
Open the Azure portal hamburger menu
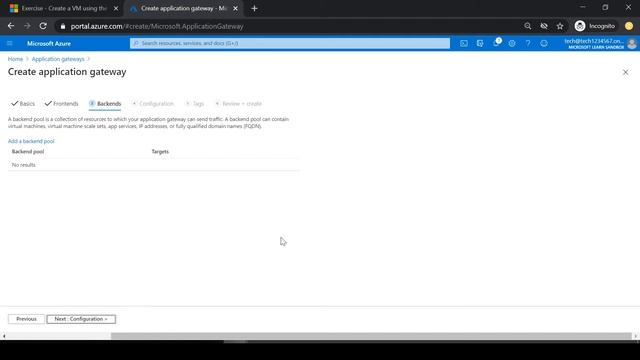pos(10,43)
